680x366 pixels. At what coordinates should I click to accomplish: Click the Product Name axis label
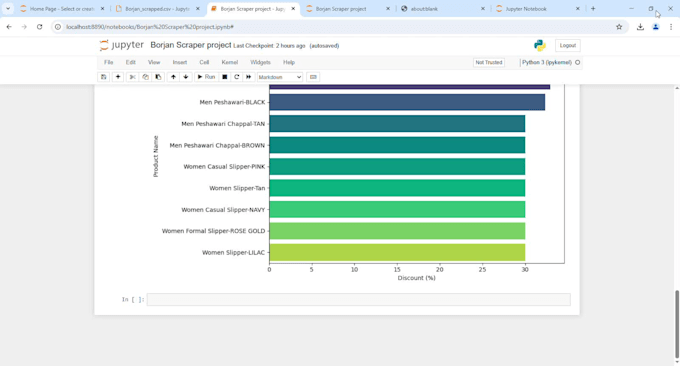coord(156,157)
